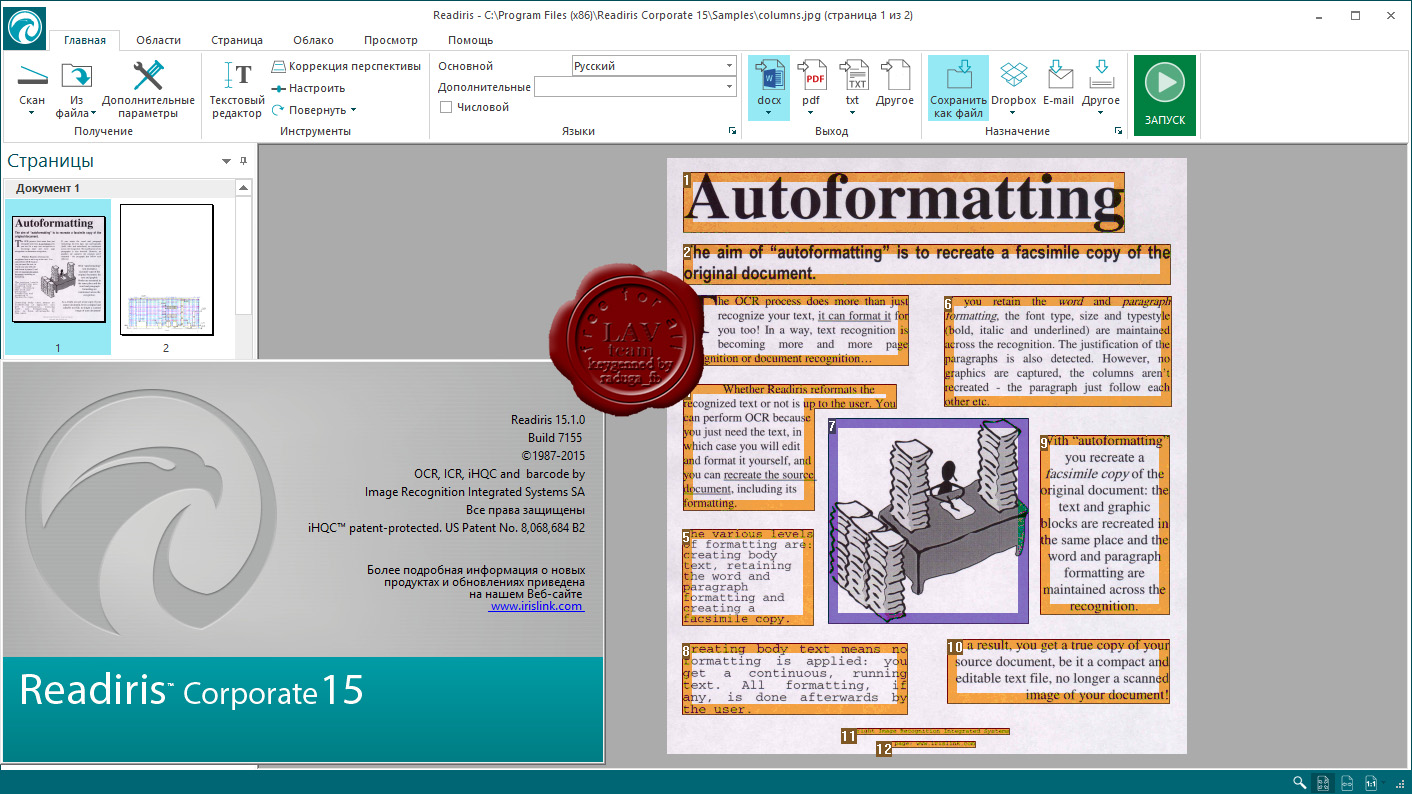Select docx output format icon
The width and height of the screenshot is (1412, 794).
(x=769, y=76)
